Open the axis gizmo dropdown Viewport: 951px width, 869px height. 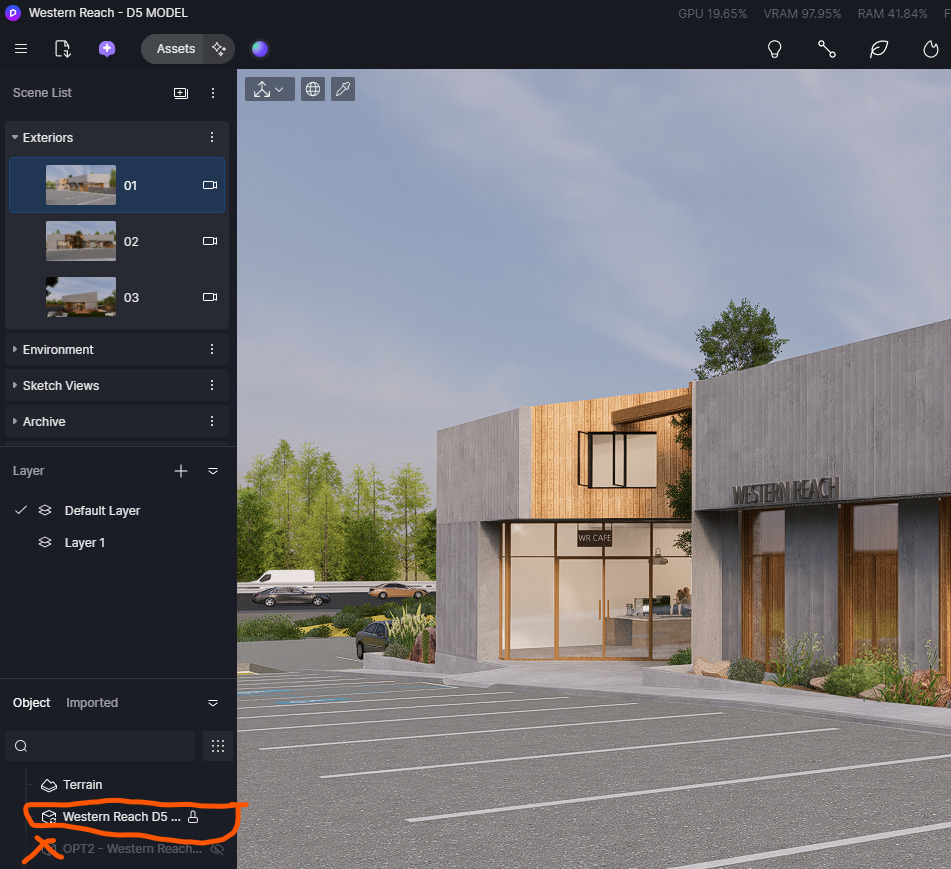(x=269, y=89)
